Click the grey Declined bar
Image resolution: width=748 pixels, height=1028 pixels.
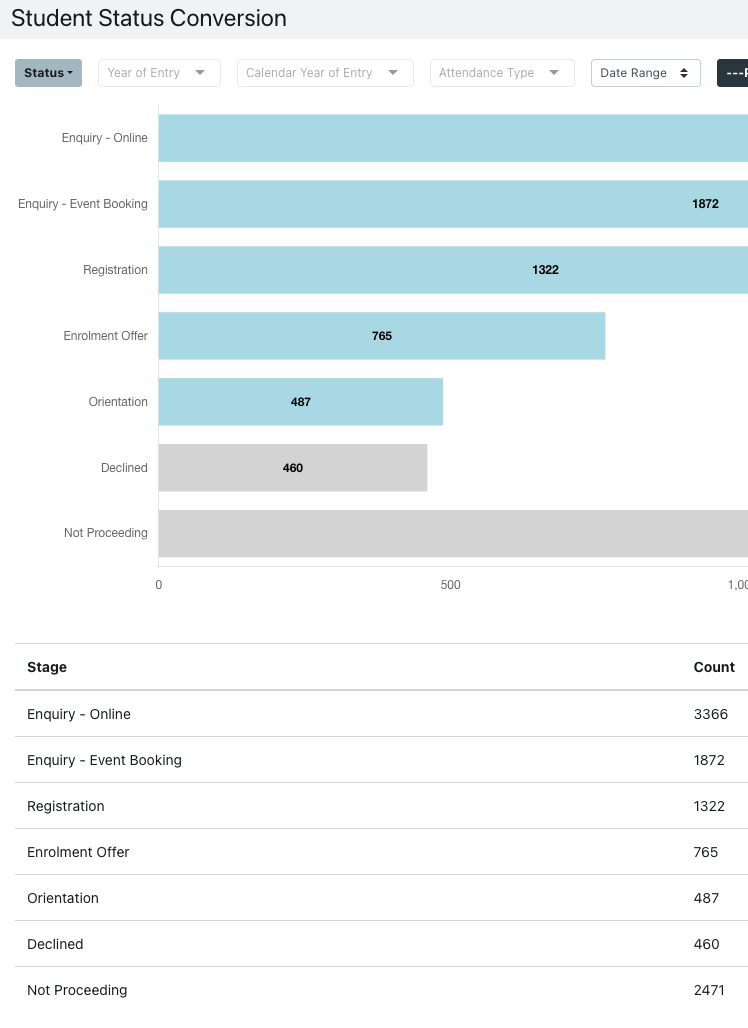292,468
